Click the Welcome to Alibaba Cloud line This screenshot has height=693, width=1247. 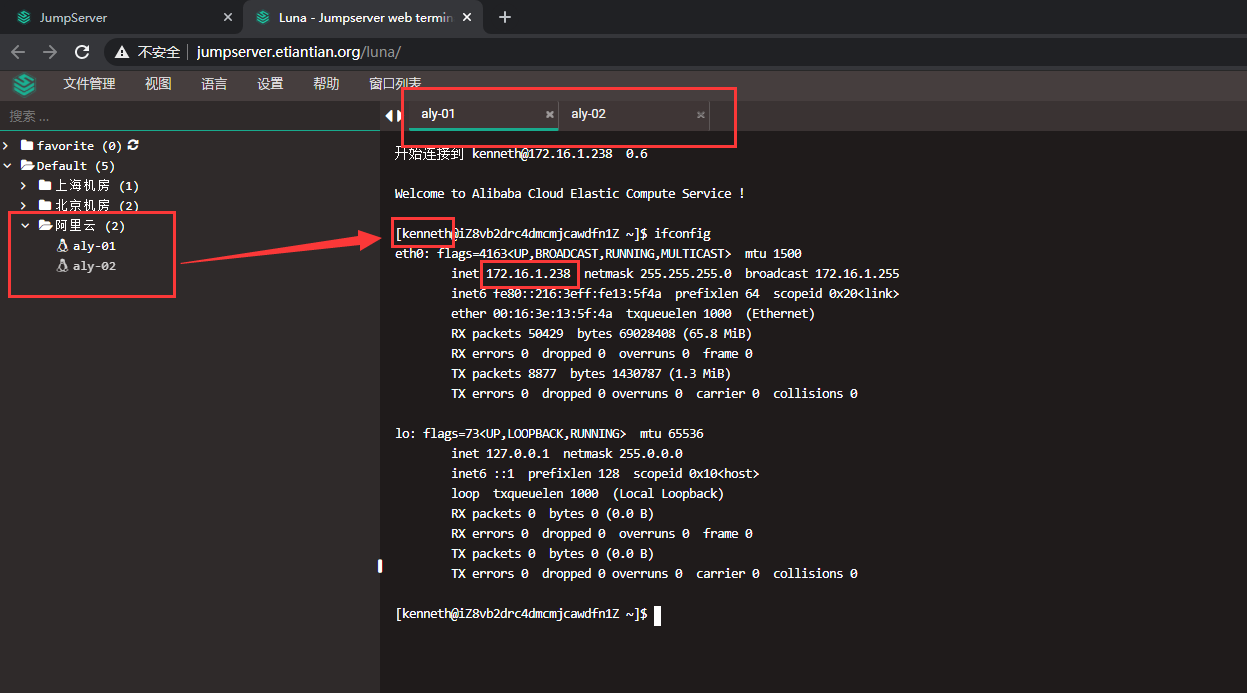(x=570, y=194)
